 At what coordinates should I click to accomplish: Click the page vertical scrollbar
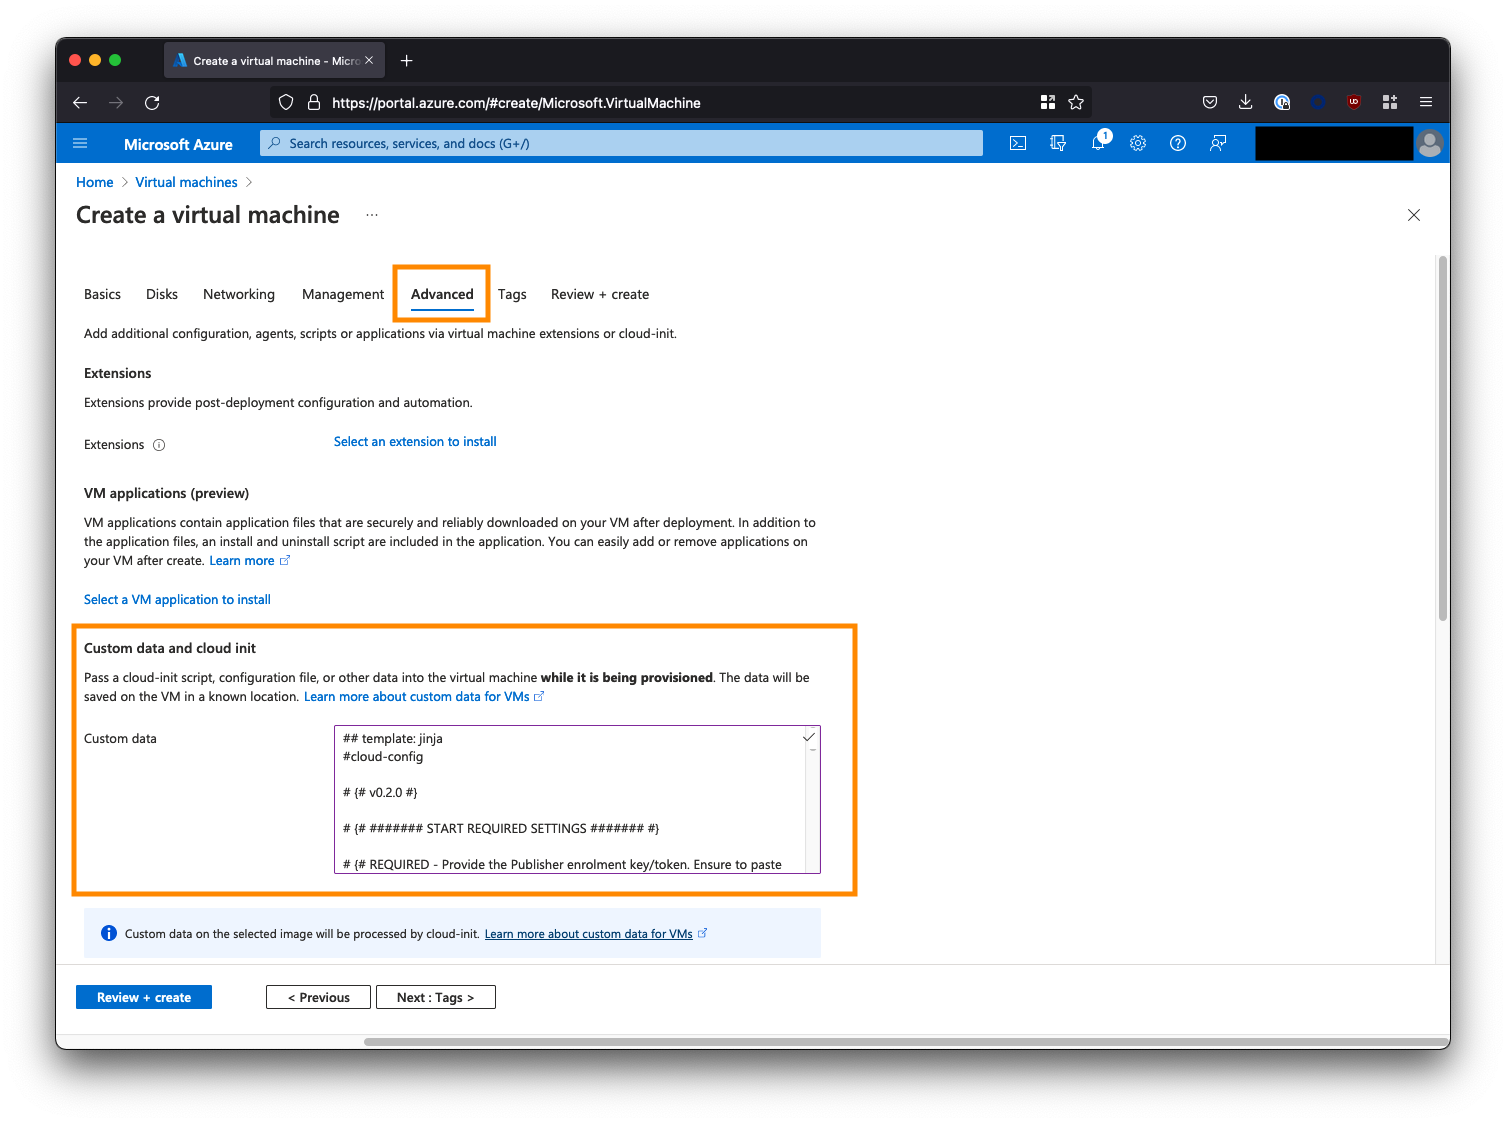pyautogui.click(x=1443, y=438)
